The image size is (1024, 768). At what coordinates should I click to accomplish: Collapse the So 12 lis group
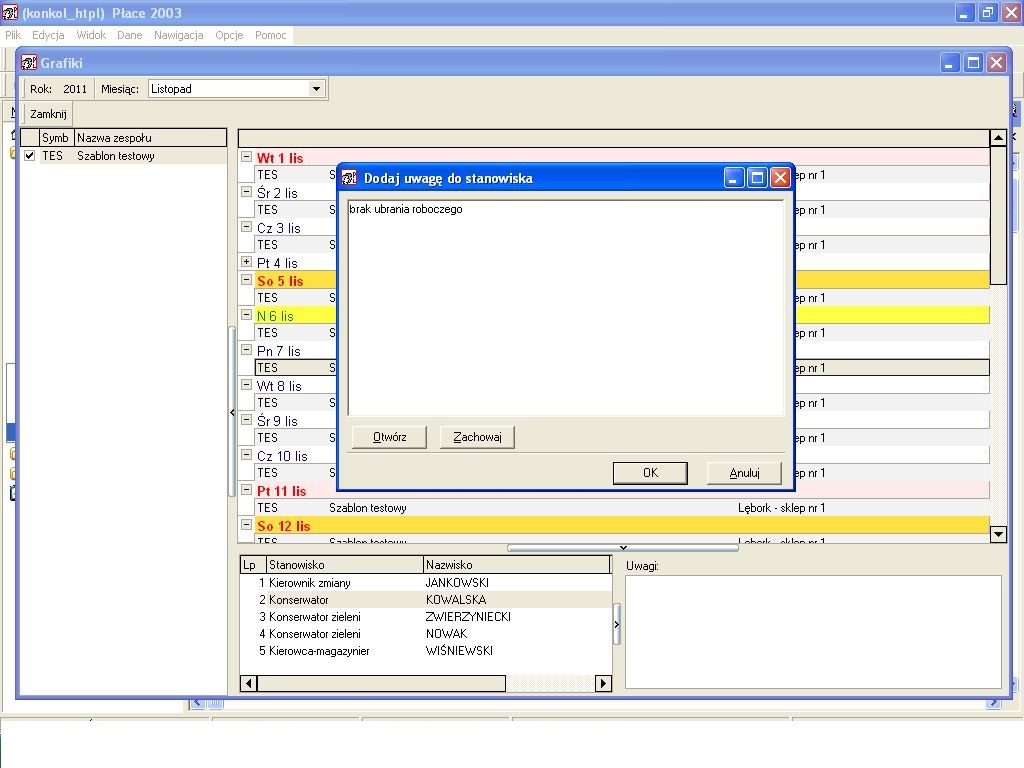pyautogui.click(x=246, y=525)
